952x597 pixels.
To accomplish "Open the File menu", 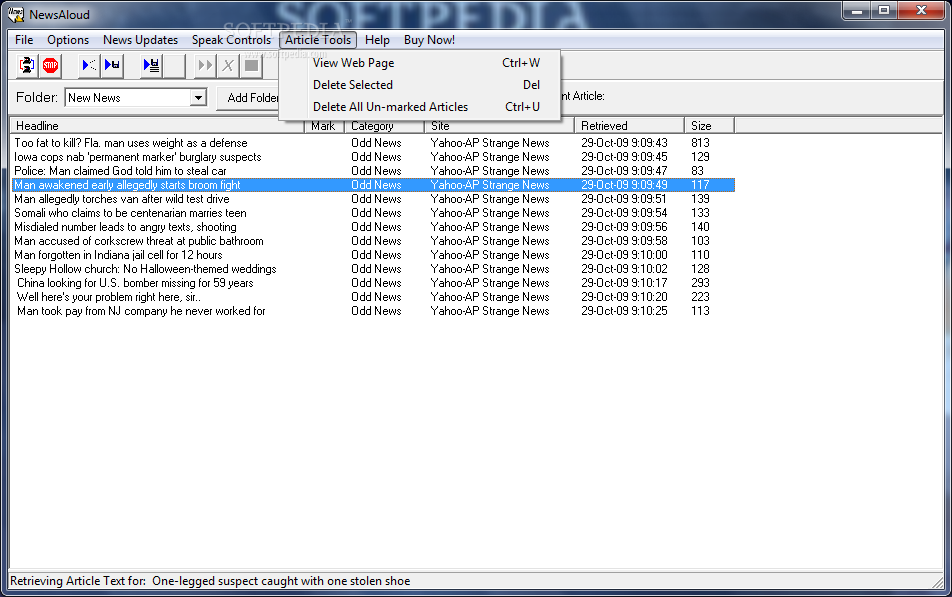I will [x=24, y=39].
